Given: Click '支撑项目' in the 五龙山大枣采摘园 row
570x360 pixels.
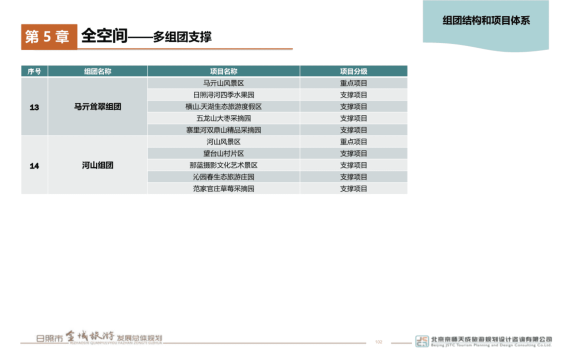Looking at the screenshot, I should (x=353, y=118).
